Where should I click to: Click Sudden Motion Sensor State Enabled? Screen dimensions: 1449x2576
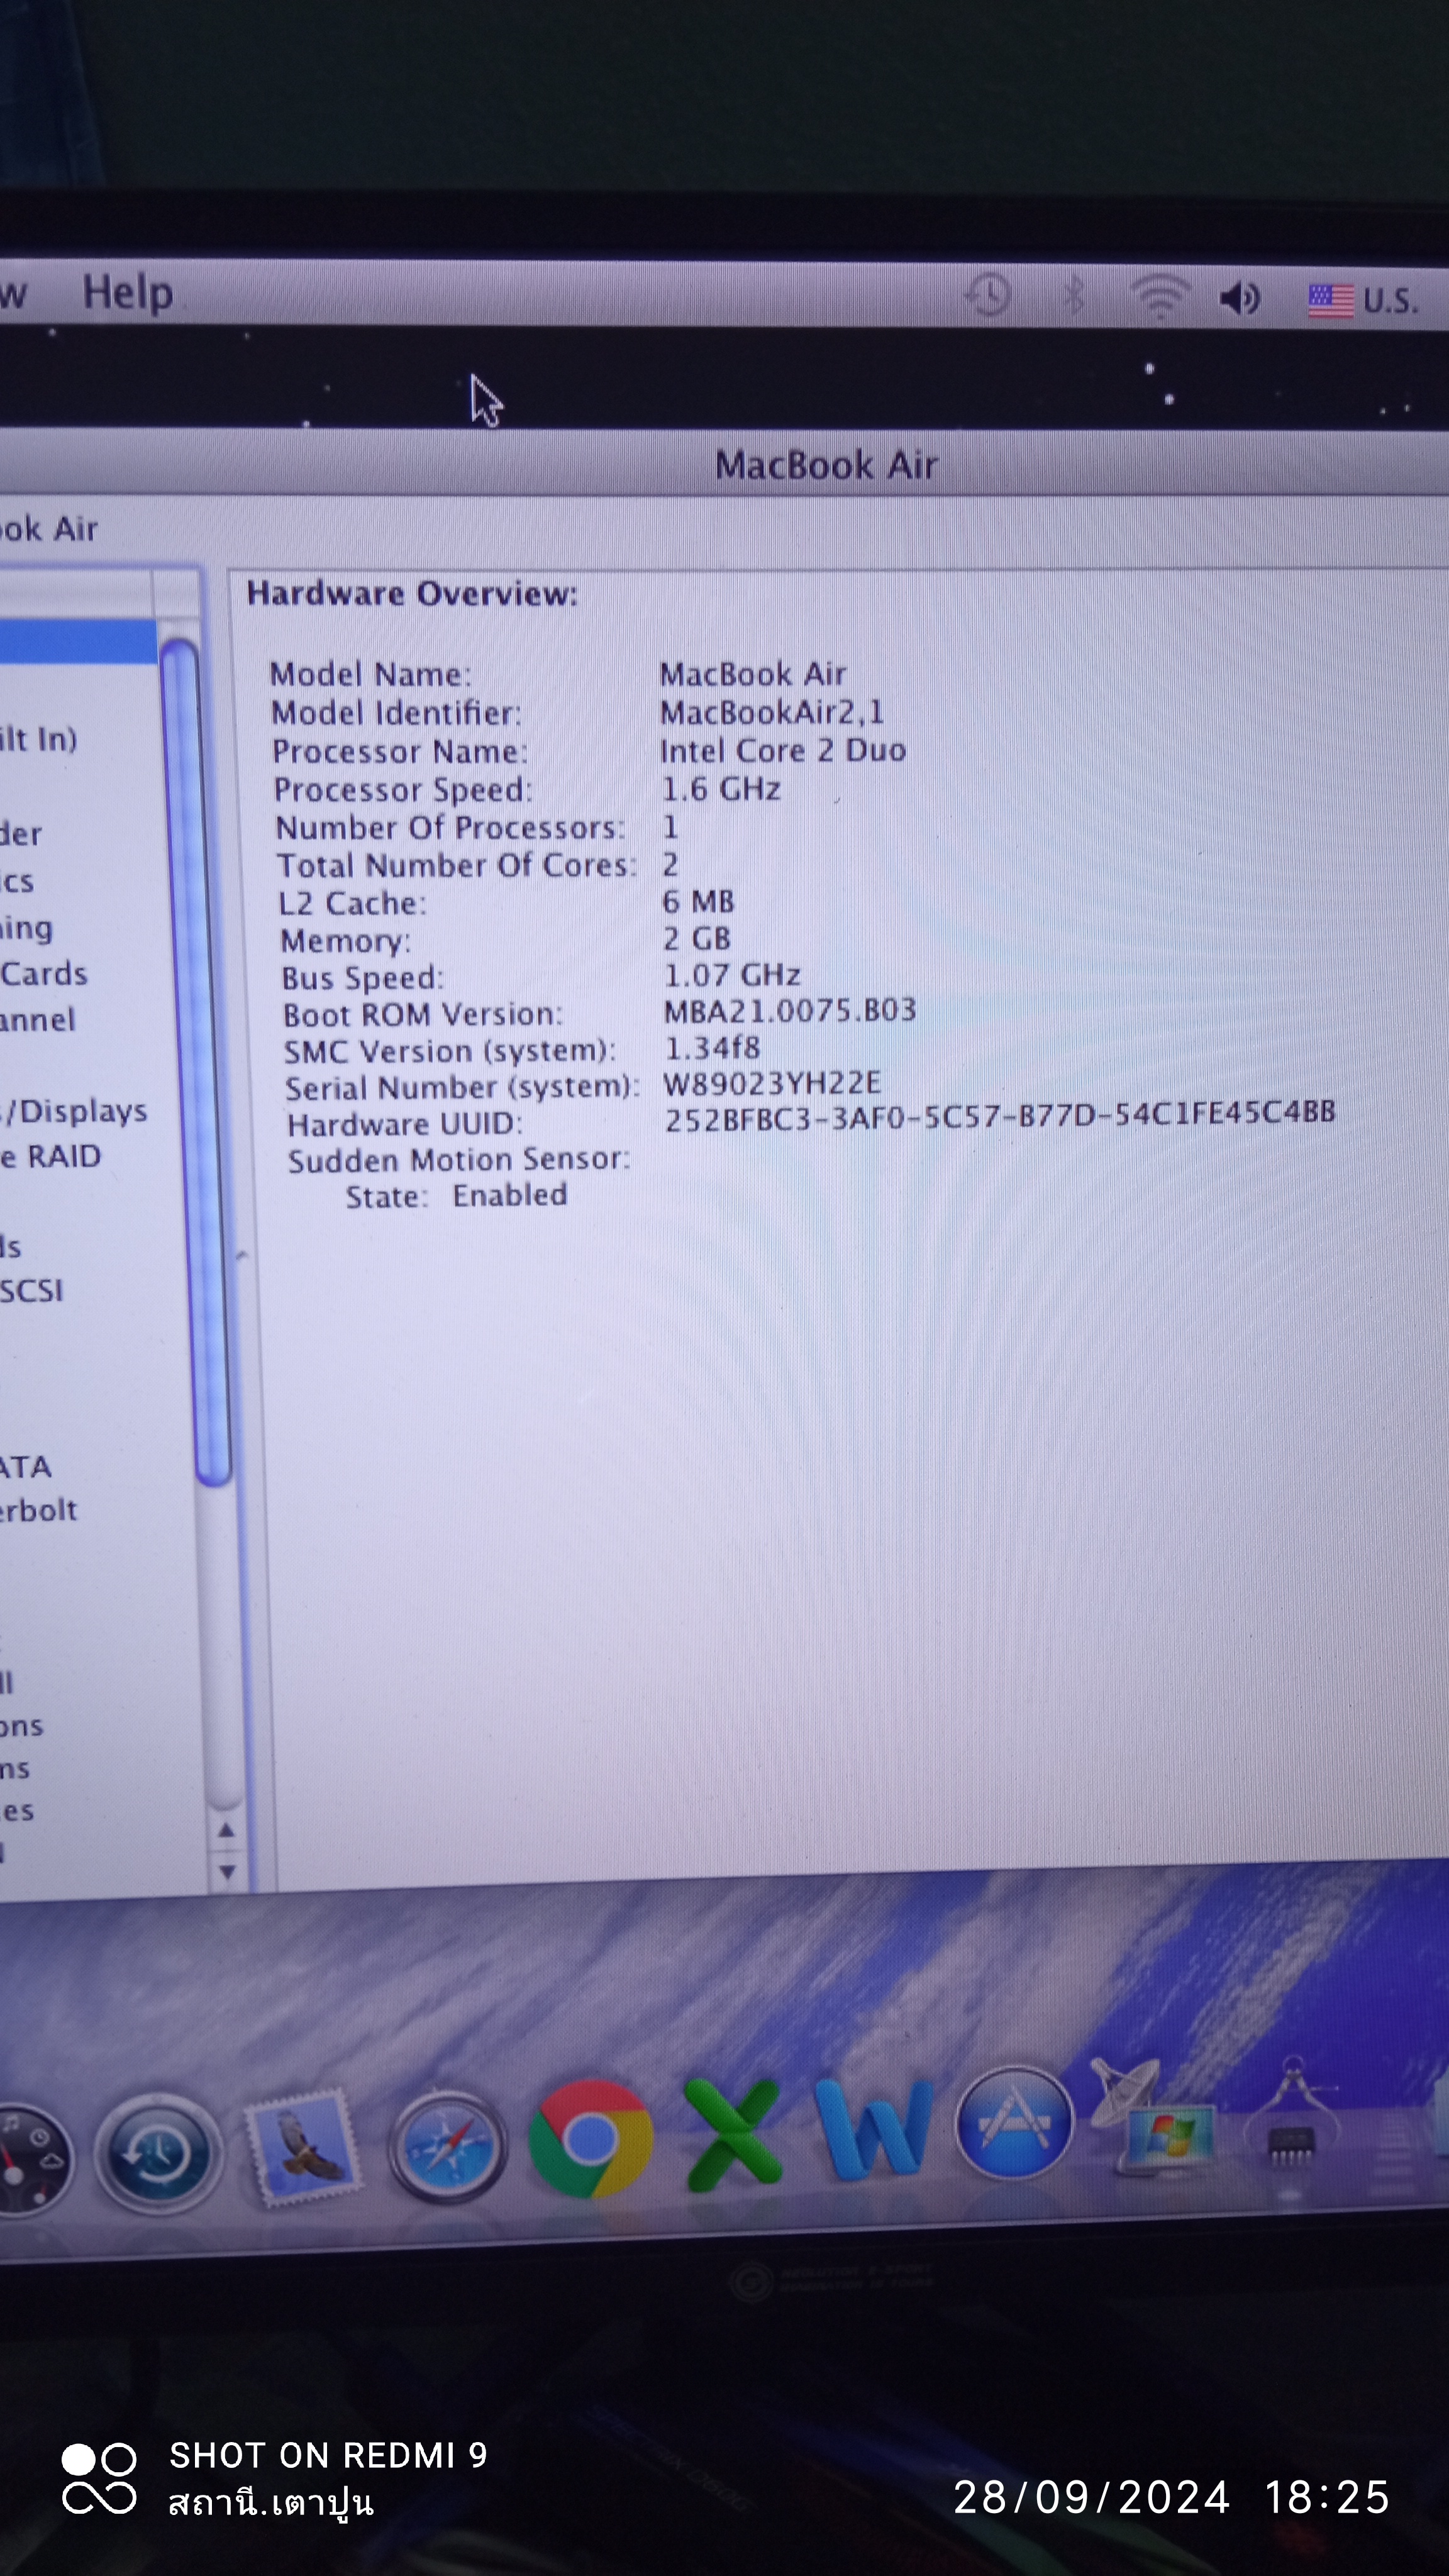point(457,1196)
